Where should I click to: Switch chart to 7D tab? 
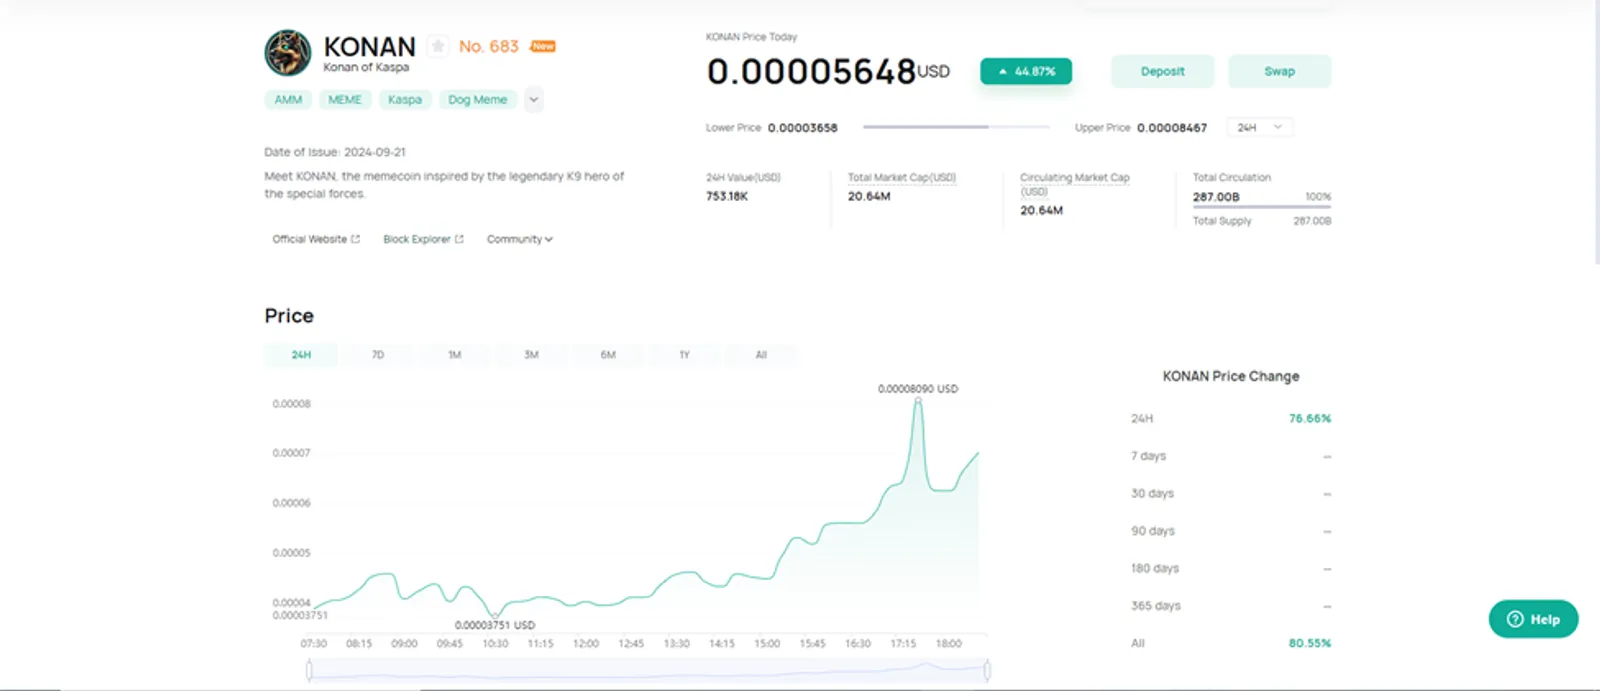pos(378,355)
